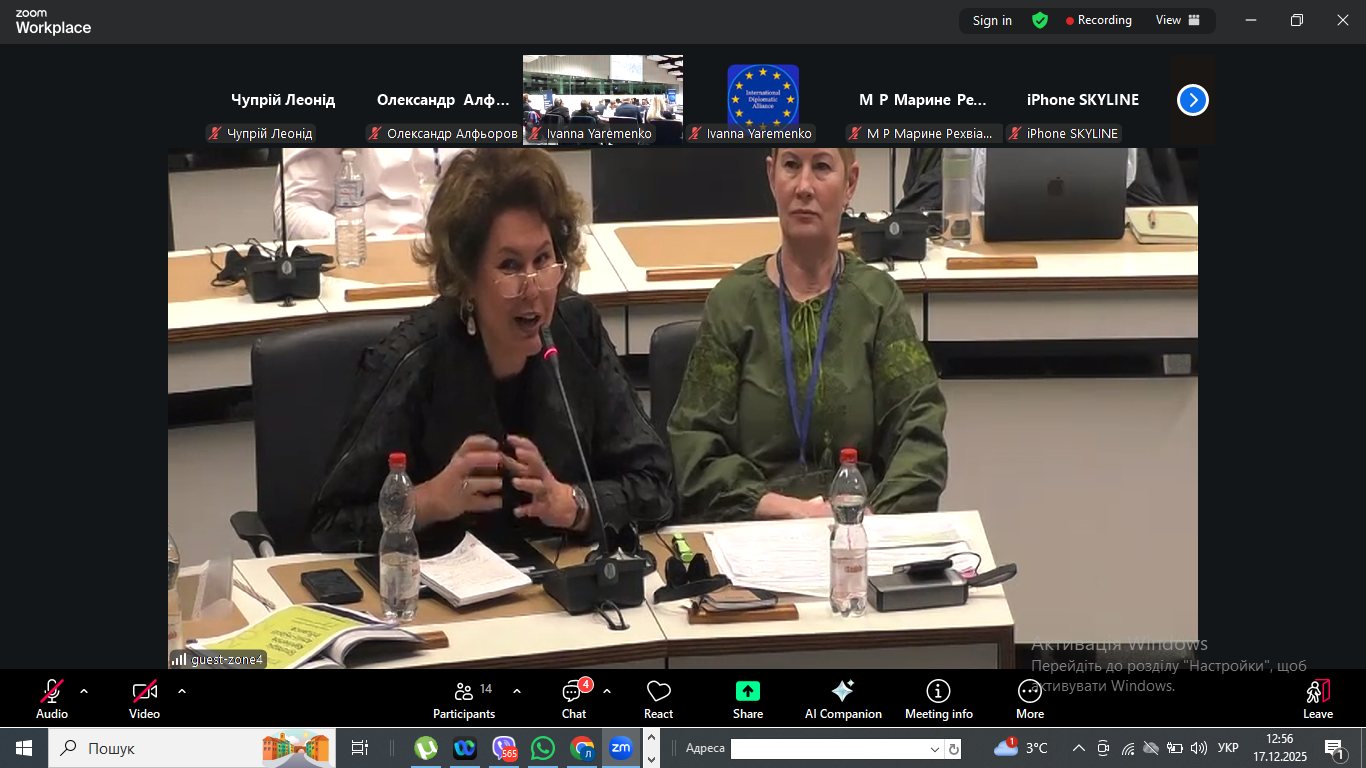This screenshot has height=768, width=1366.
Task: Expand the audio settings arrow
Action: 84,691
